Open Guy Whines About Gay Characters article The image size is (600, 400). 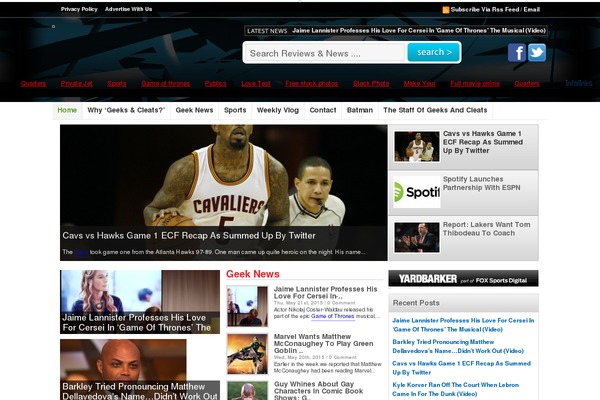[x=318, y=390]
